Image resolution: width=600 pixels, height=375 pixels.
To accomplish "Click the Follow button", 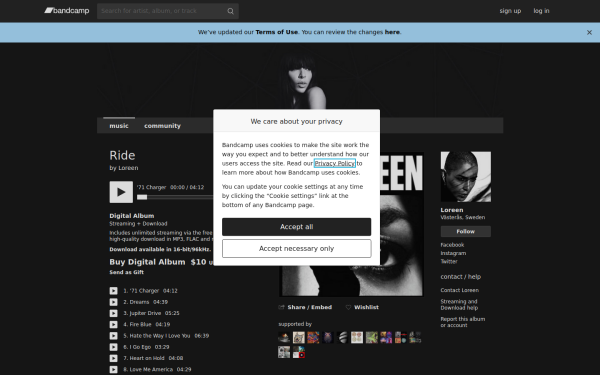I will pyautogui.click(x=466, y=232).
